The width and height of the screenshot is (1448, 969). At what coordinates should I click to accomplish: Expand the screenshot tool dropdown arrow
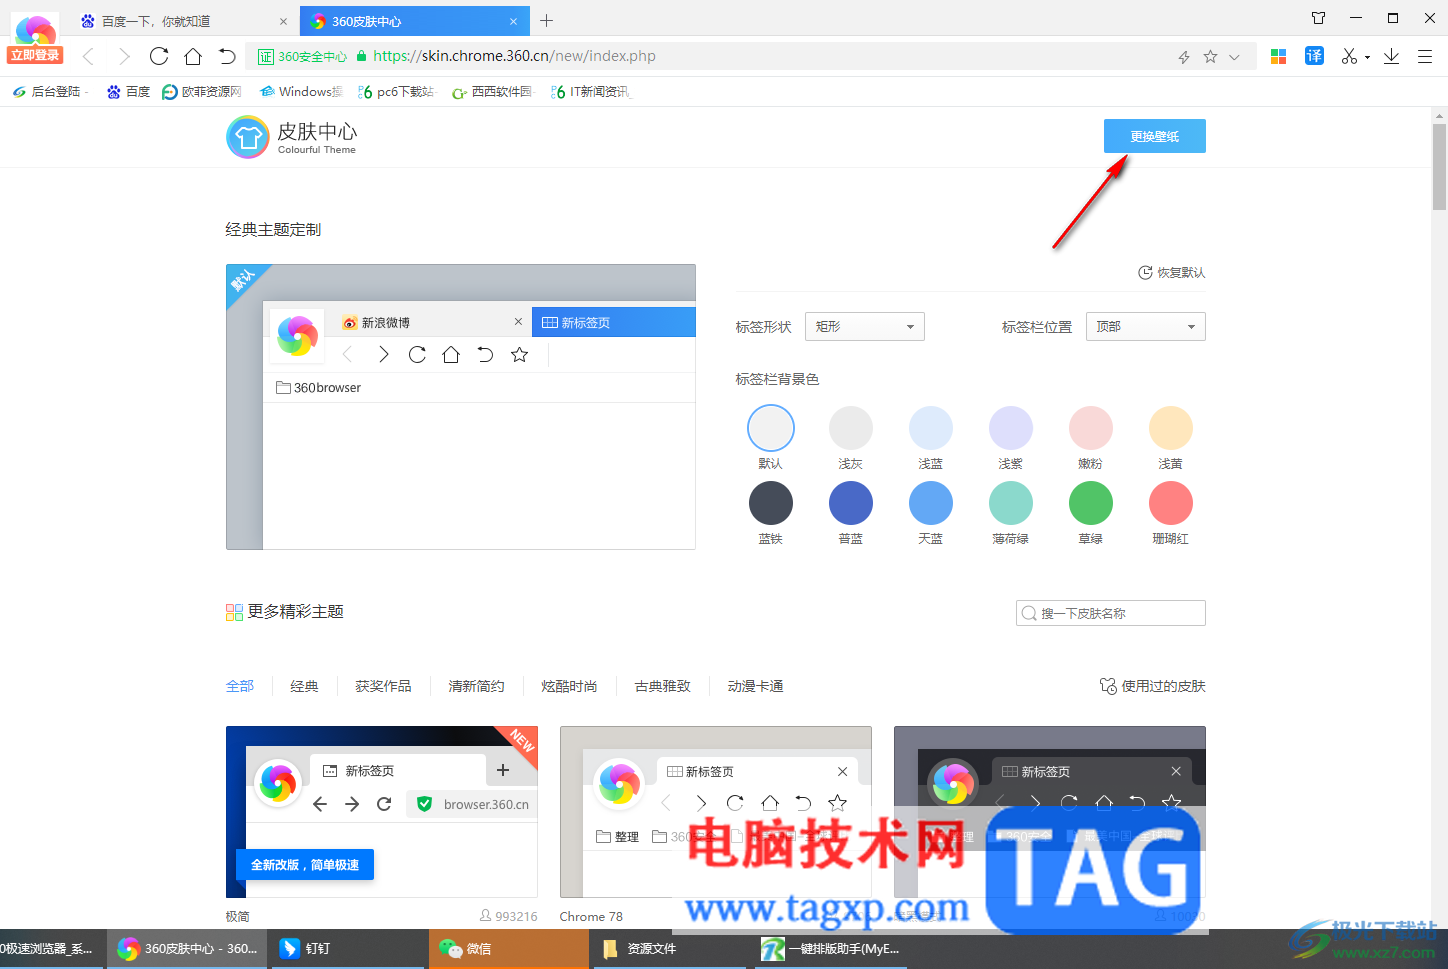[x=1367, y=58]
